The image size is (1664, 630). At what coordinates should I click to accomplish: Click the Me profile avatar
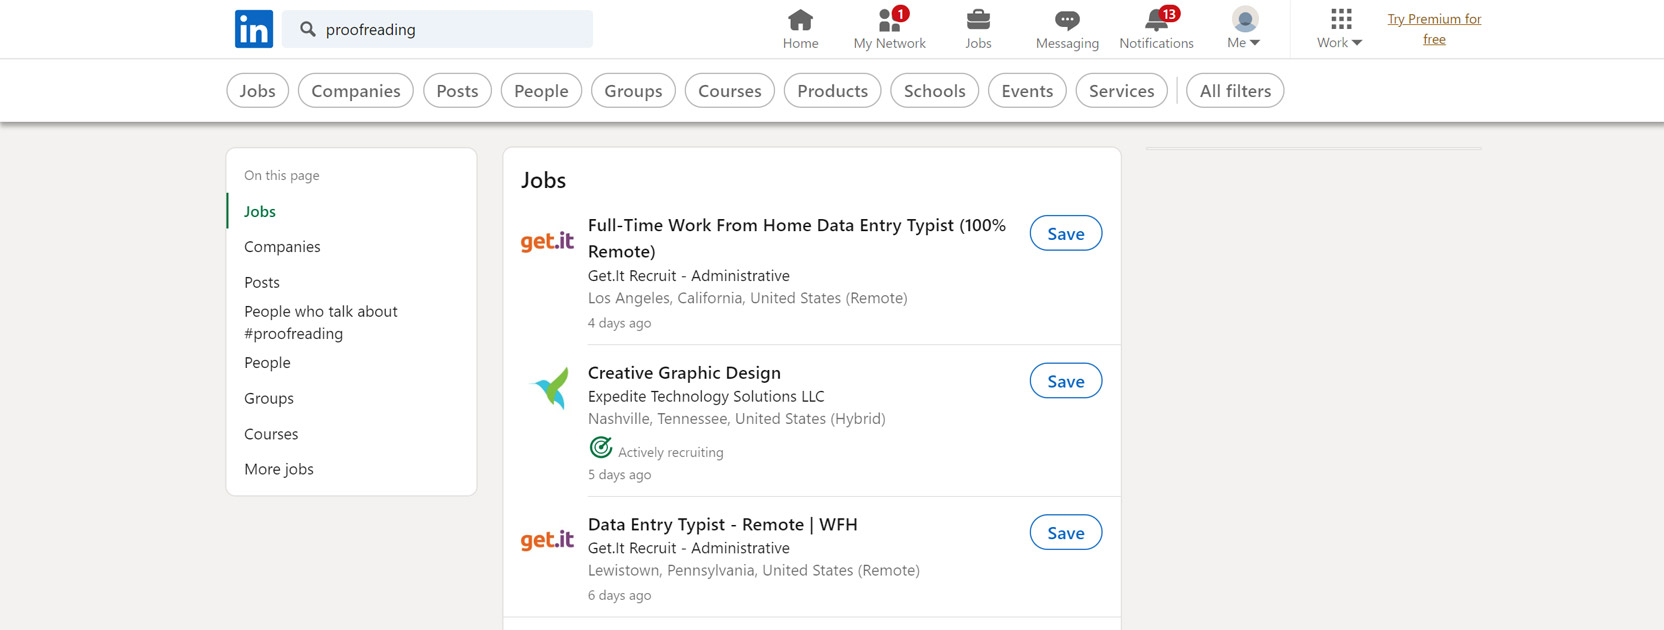(1245, 19)
